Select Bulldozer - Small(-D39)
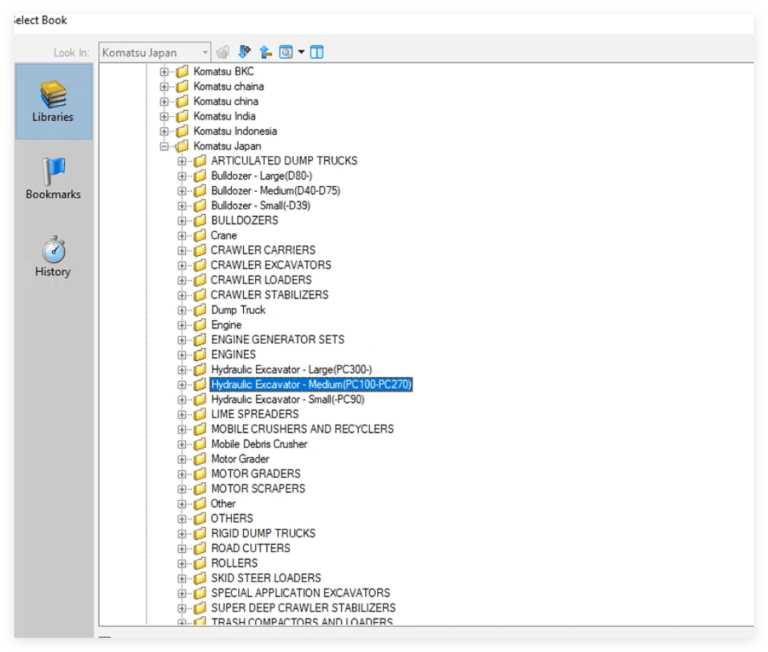 (261, 206)
